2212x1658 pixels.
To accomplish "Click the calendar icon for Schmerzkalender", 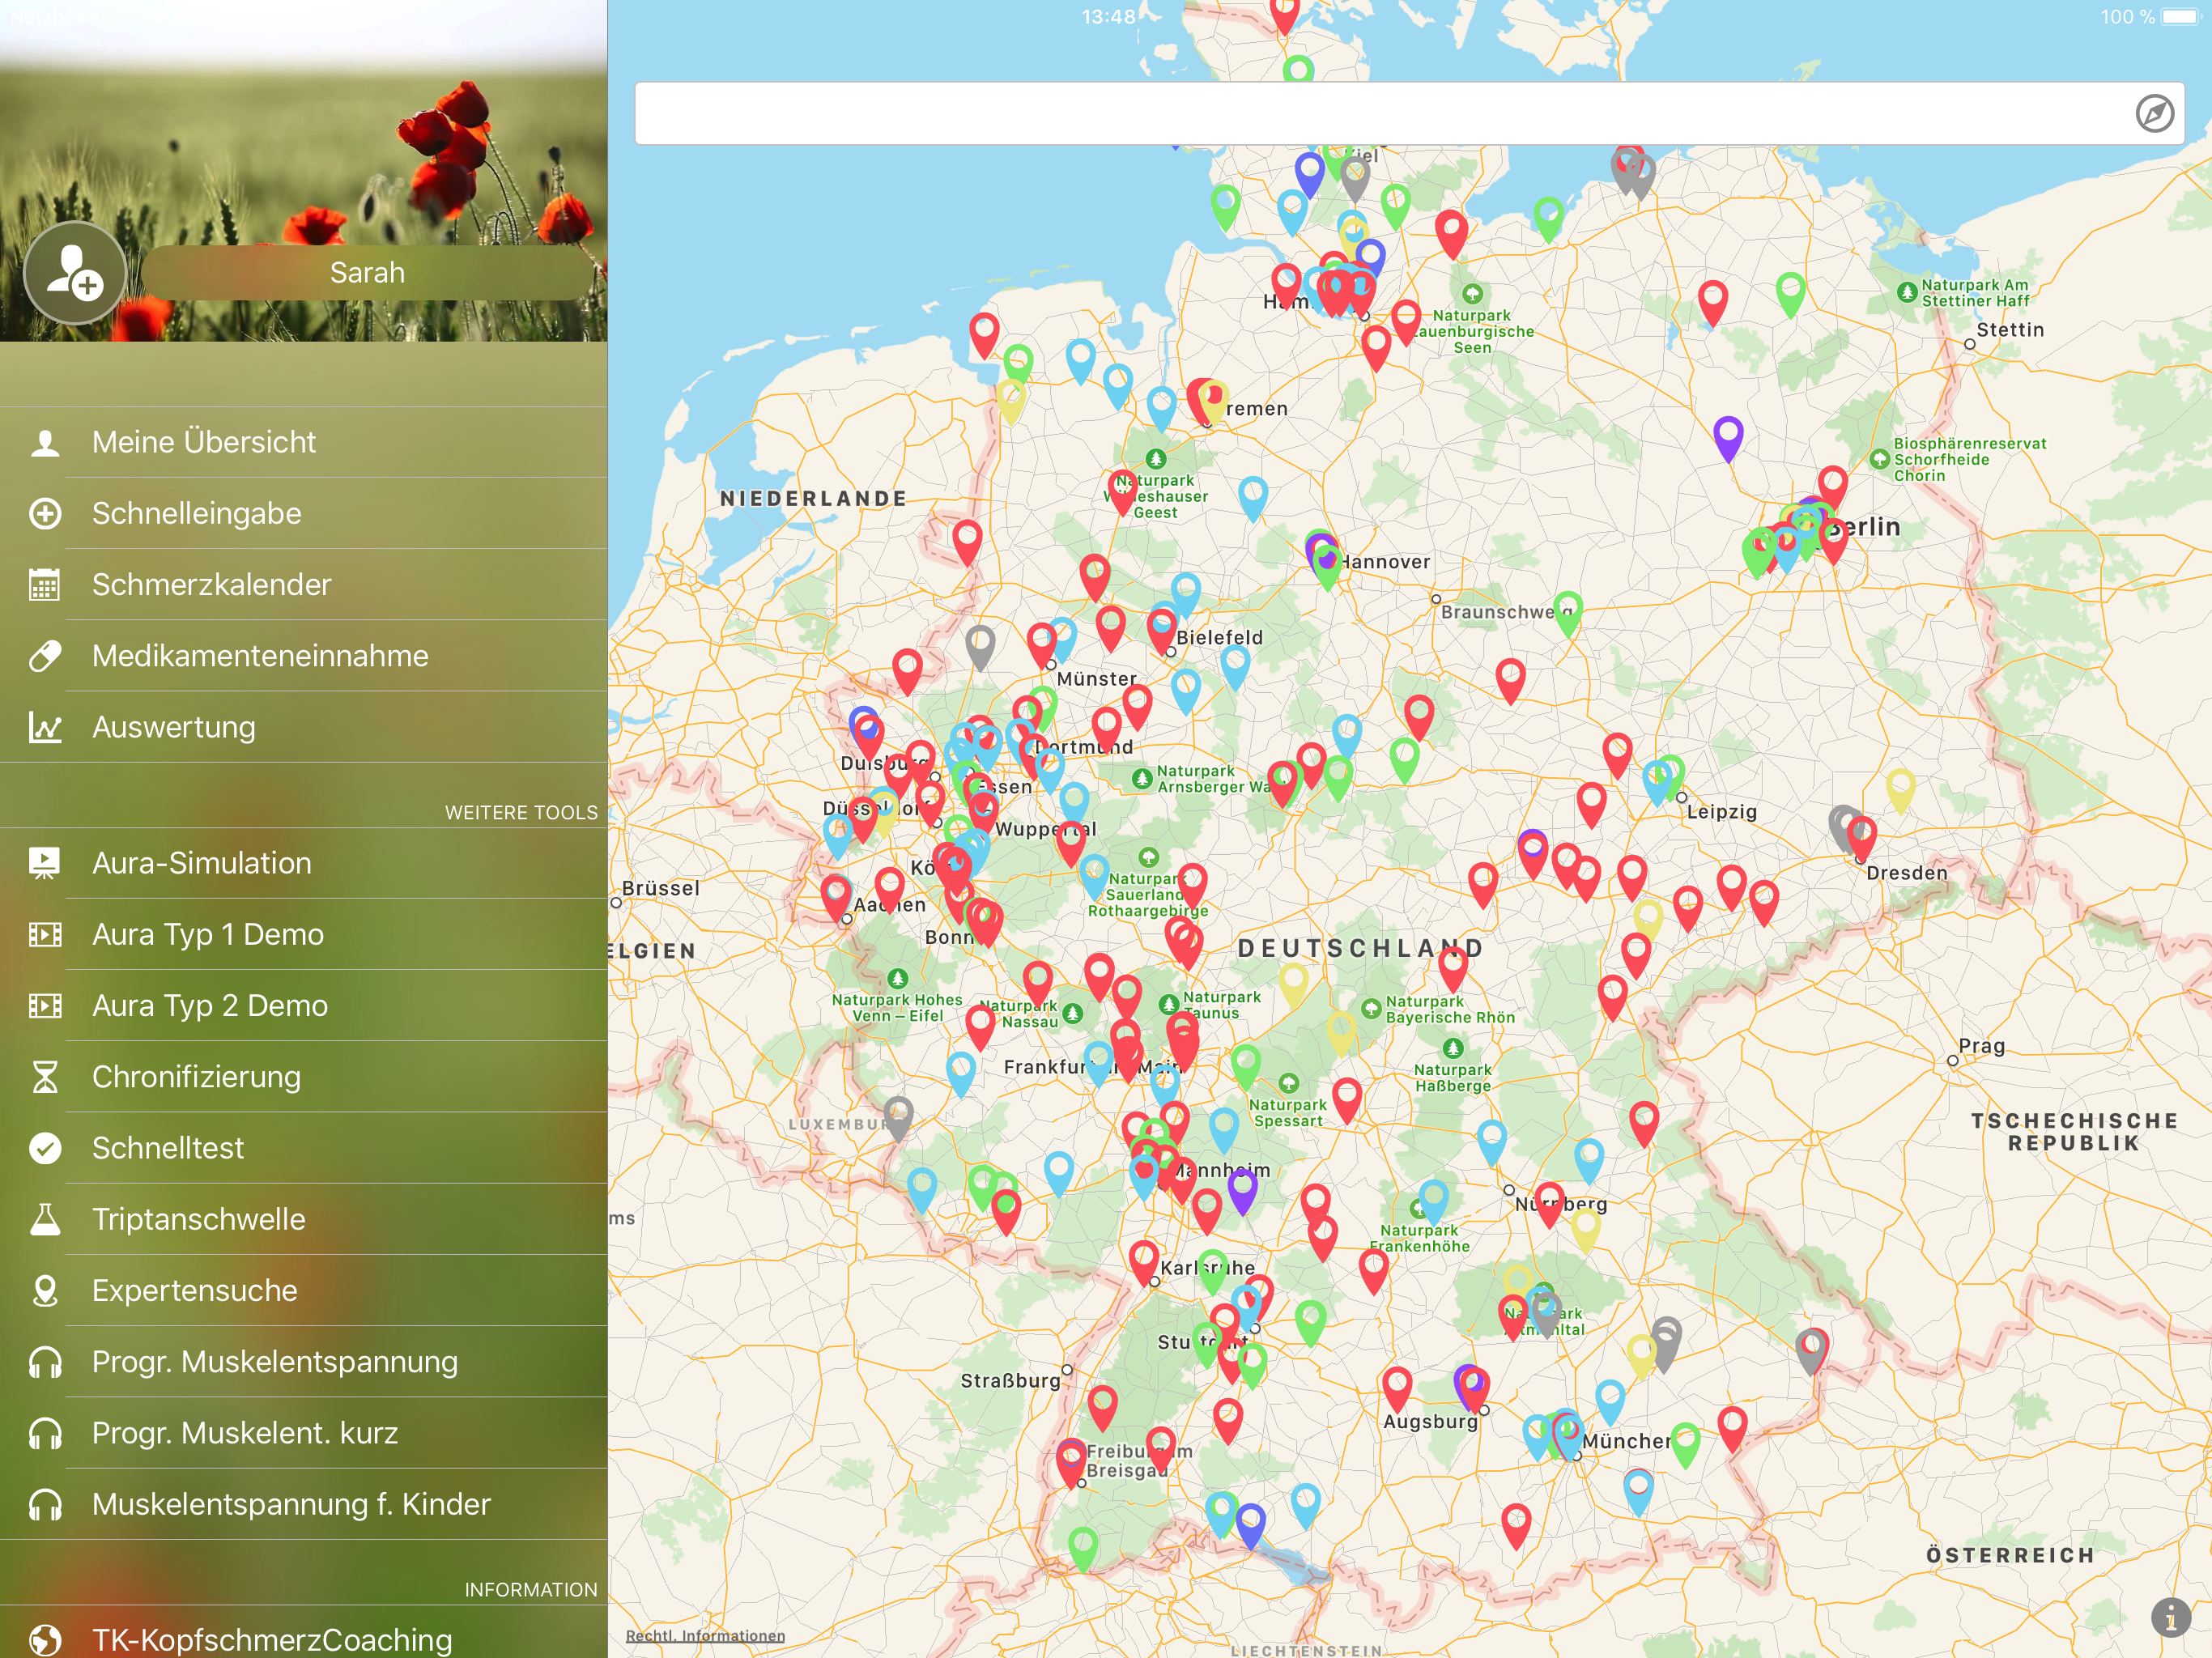I will pos(45,584).
